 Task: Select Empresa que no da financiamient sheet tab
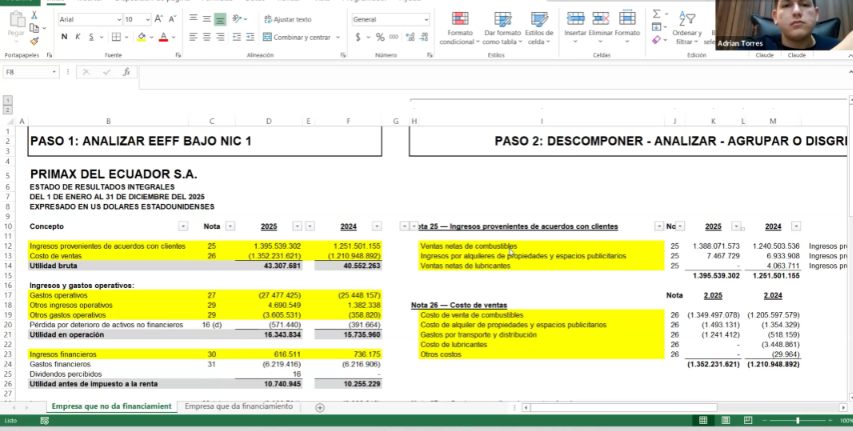coord(112,407)
